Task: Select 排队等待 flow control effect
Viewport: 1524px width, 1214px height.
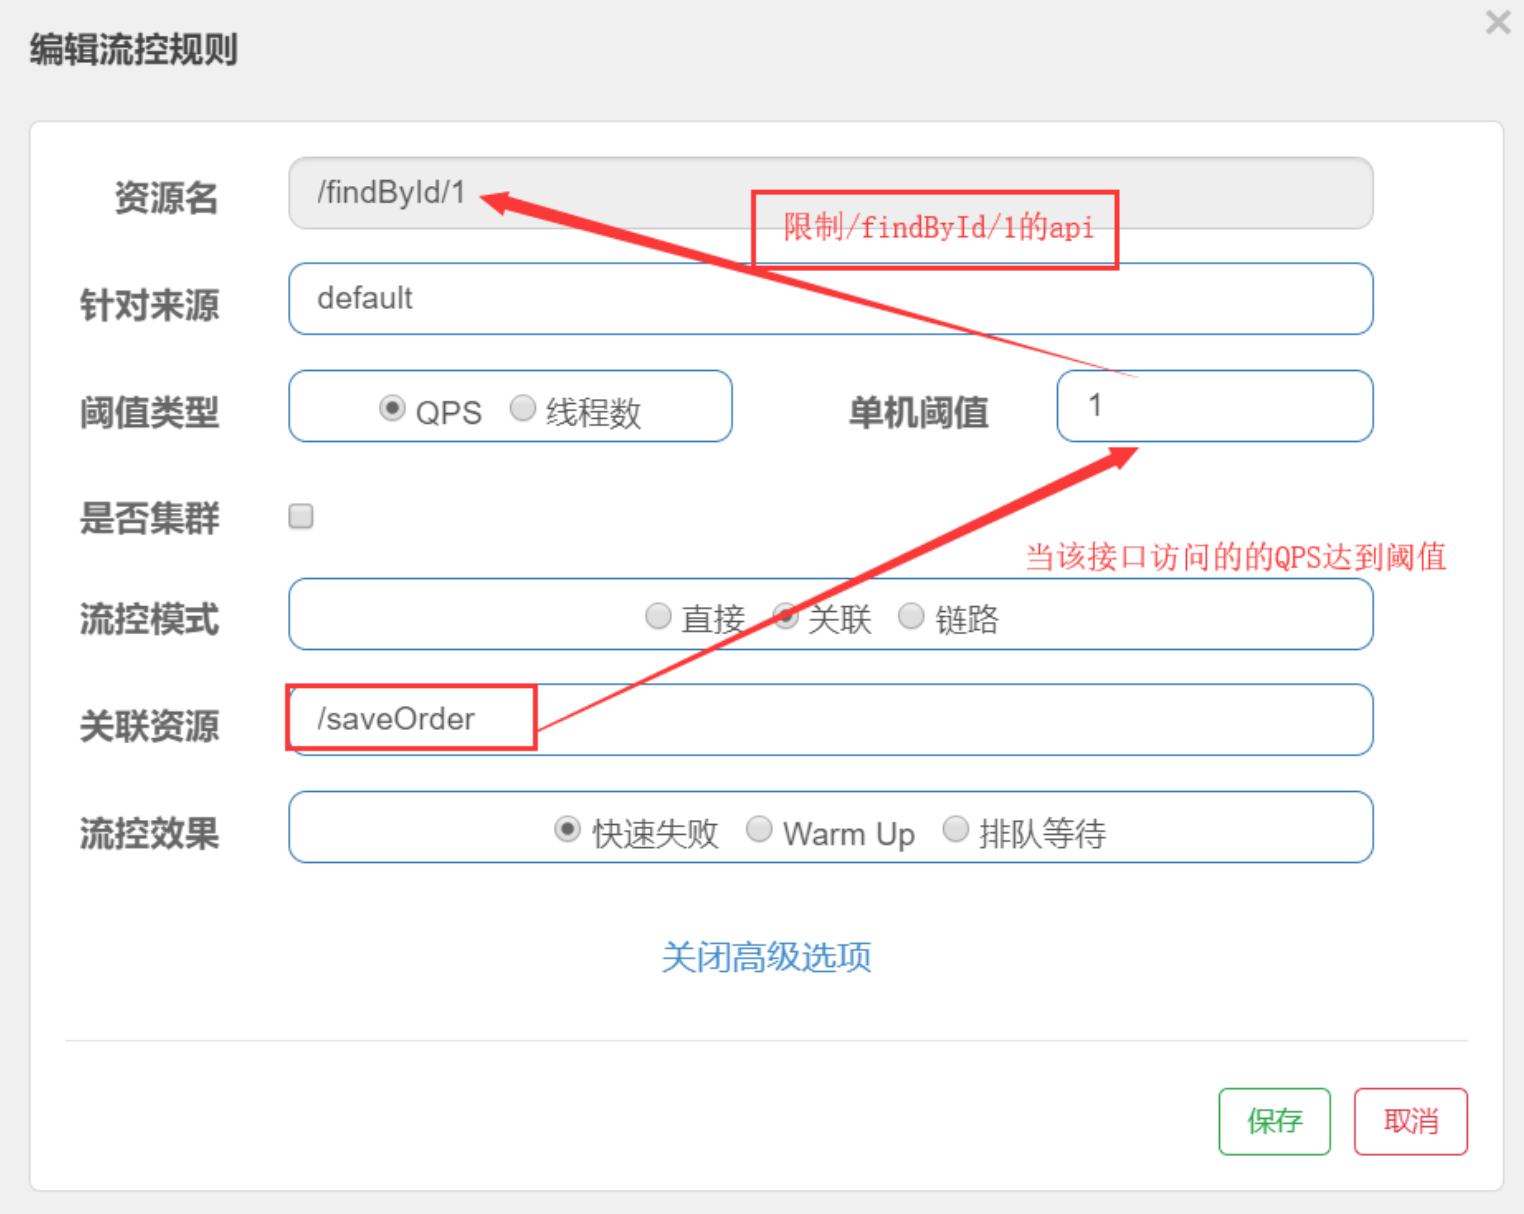Action: 956,829
